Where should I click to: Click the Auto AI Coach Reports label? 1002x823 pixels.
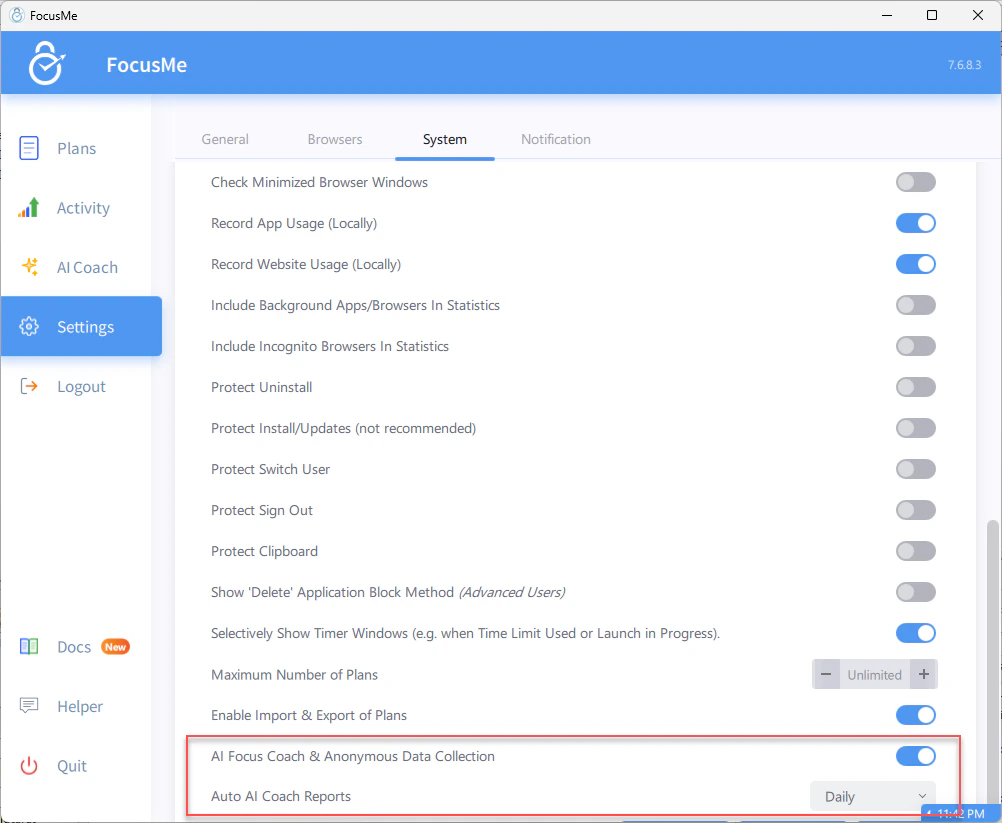281,796
